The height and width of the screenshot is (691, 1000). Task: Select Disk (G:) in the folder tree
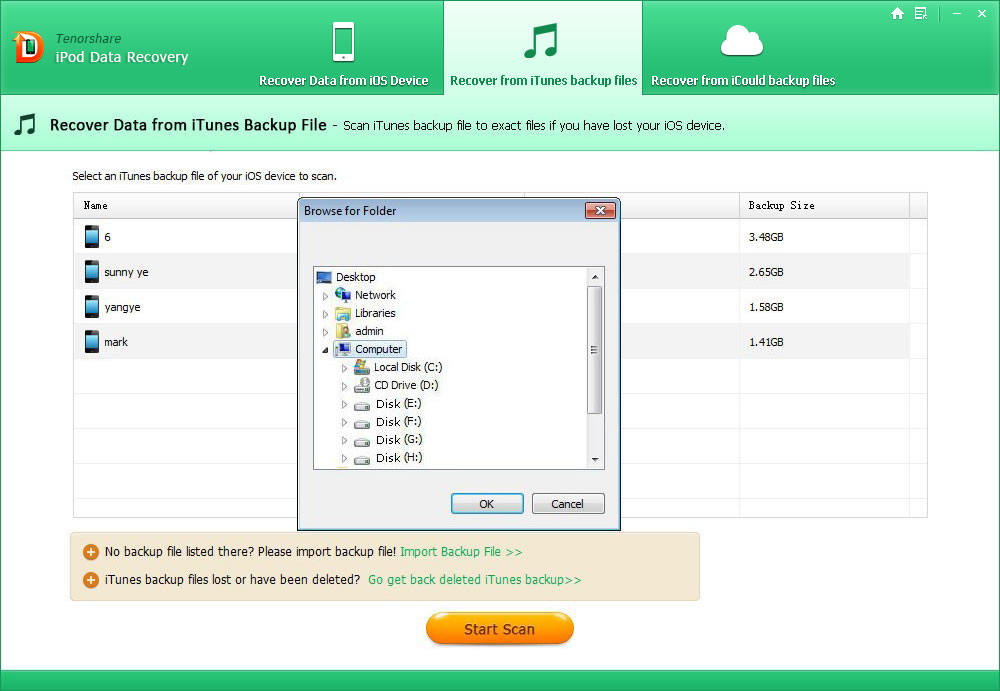tap(398, 440)
